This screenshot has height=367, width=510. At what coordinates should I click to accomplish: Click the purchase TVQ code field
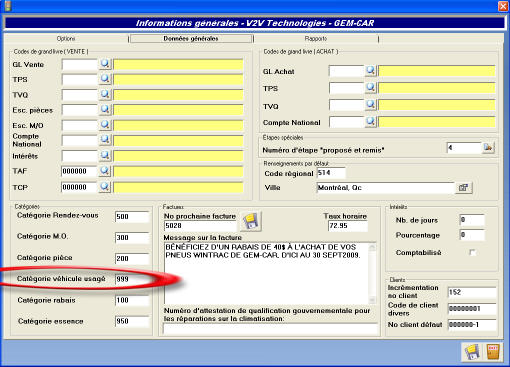tap(346, 105)
